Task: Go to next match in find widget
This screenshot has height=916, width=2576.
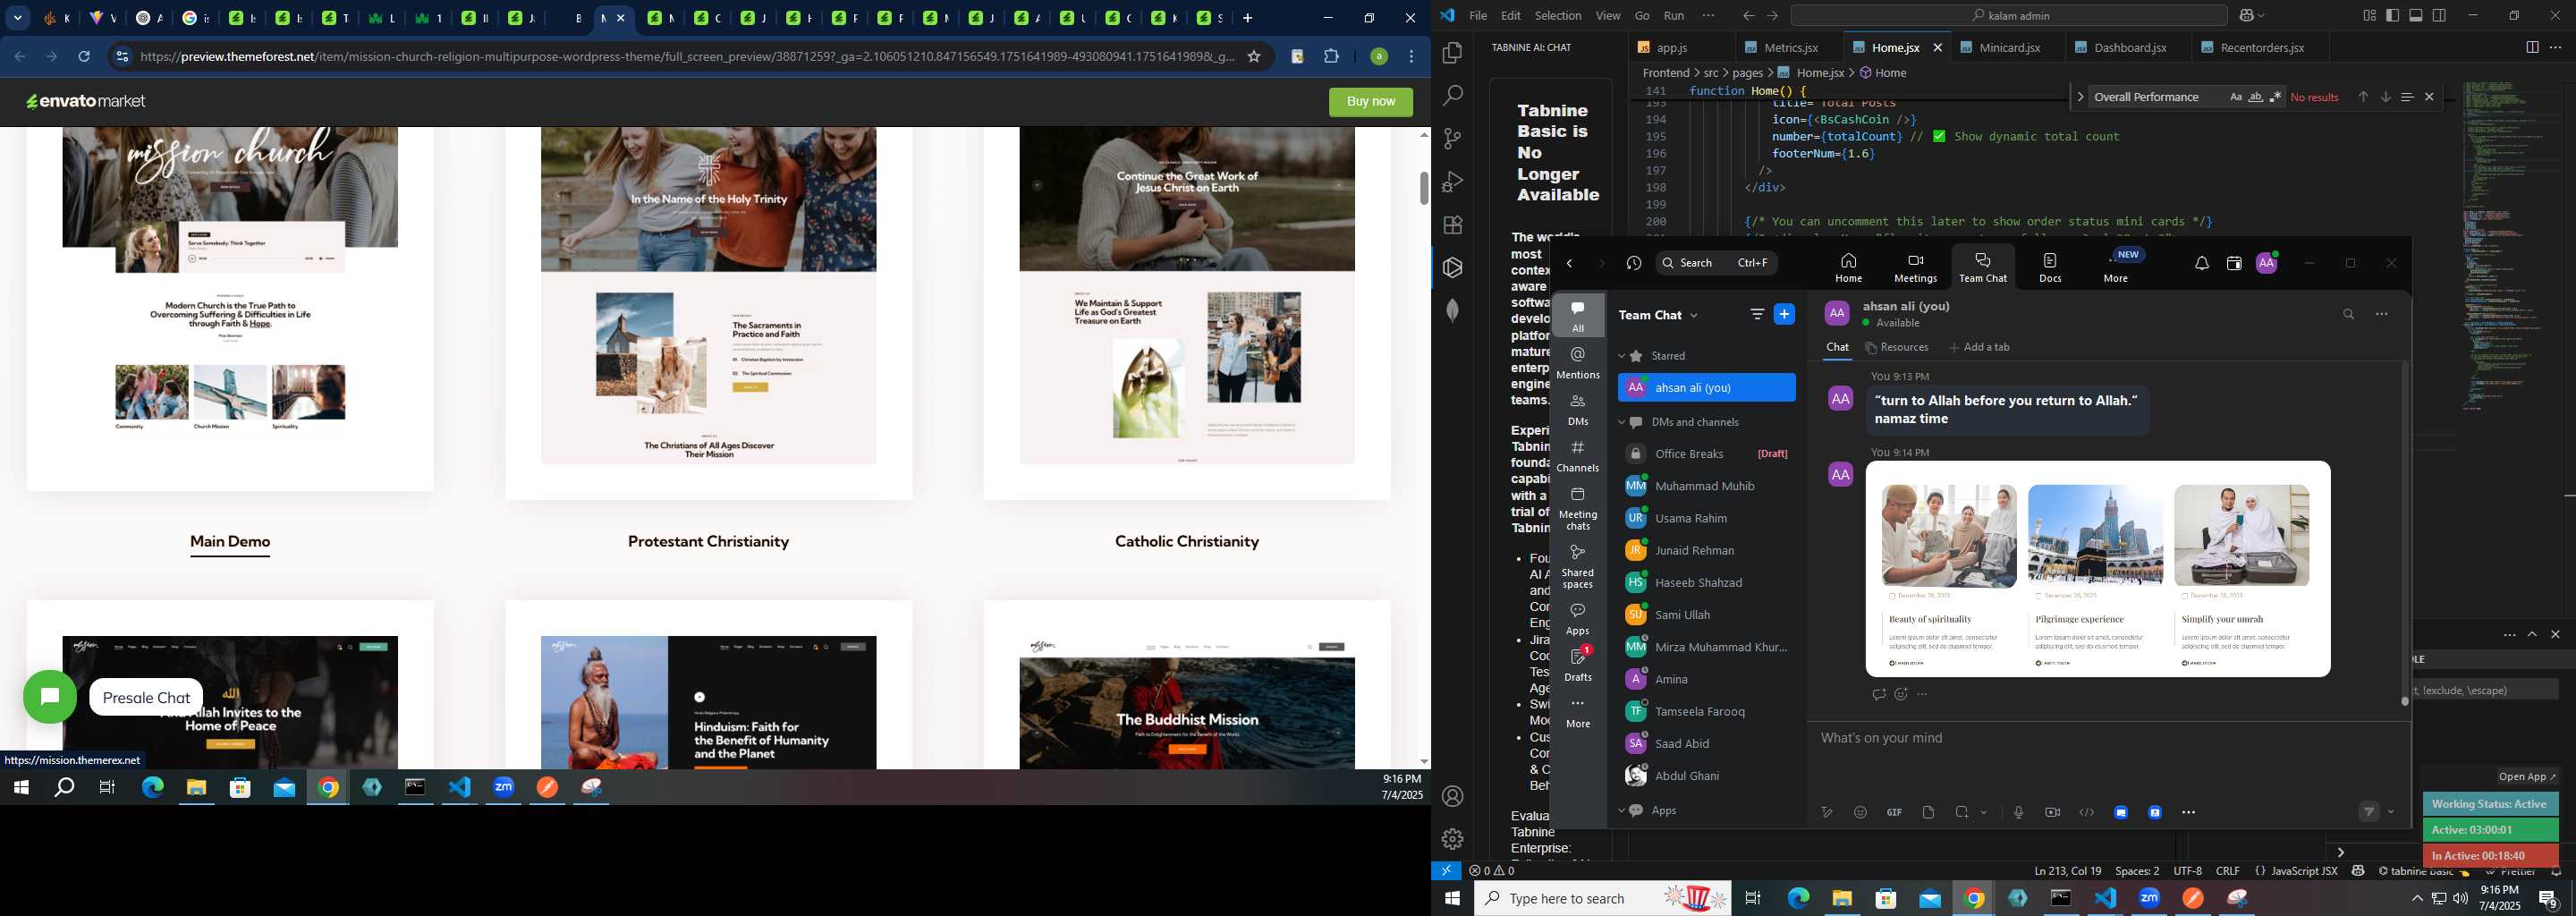Action: tap(2385, 97)
